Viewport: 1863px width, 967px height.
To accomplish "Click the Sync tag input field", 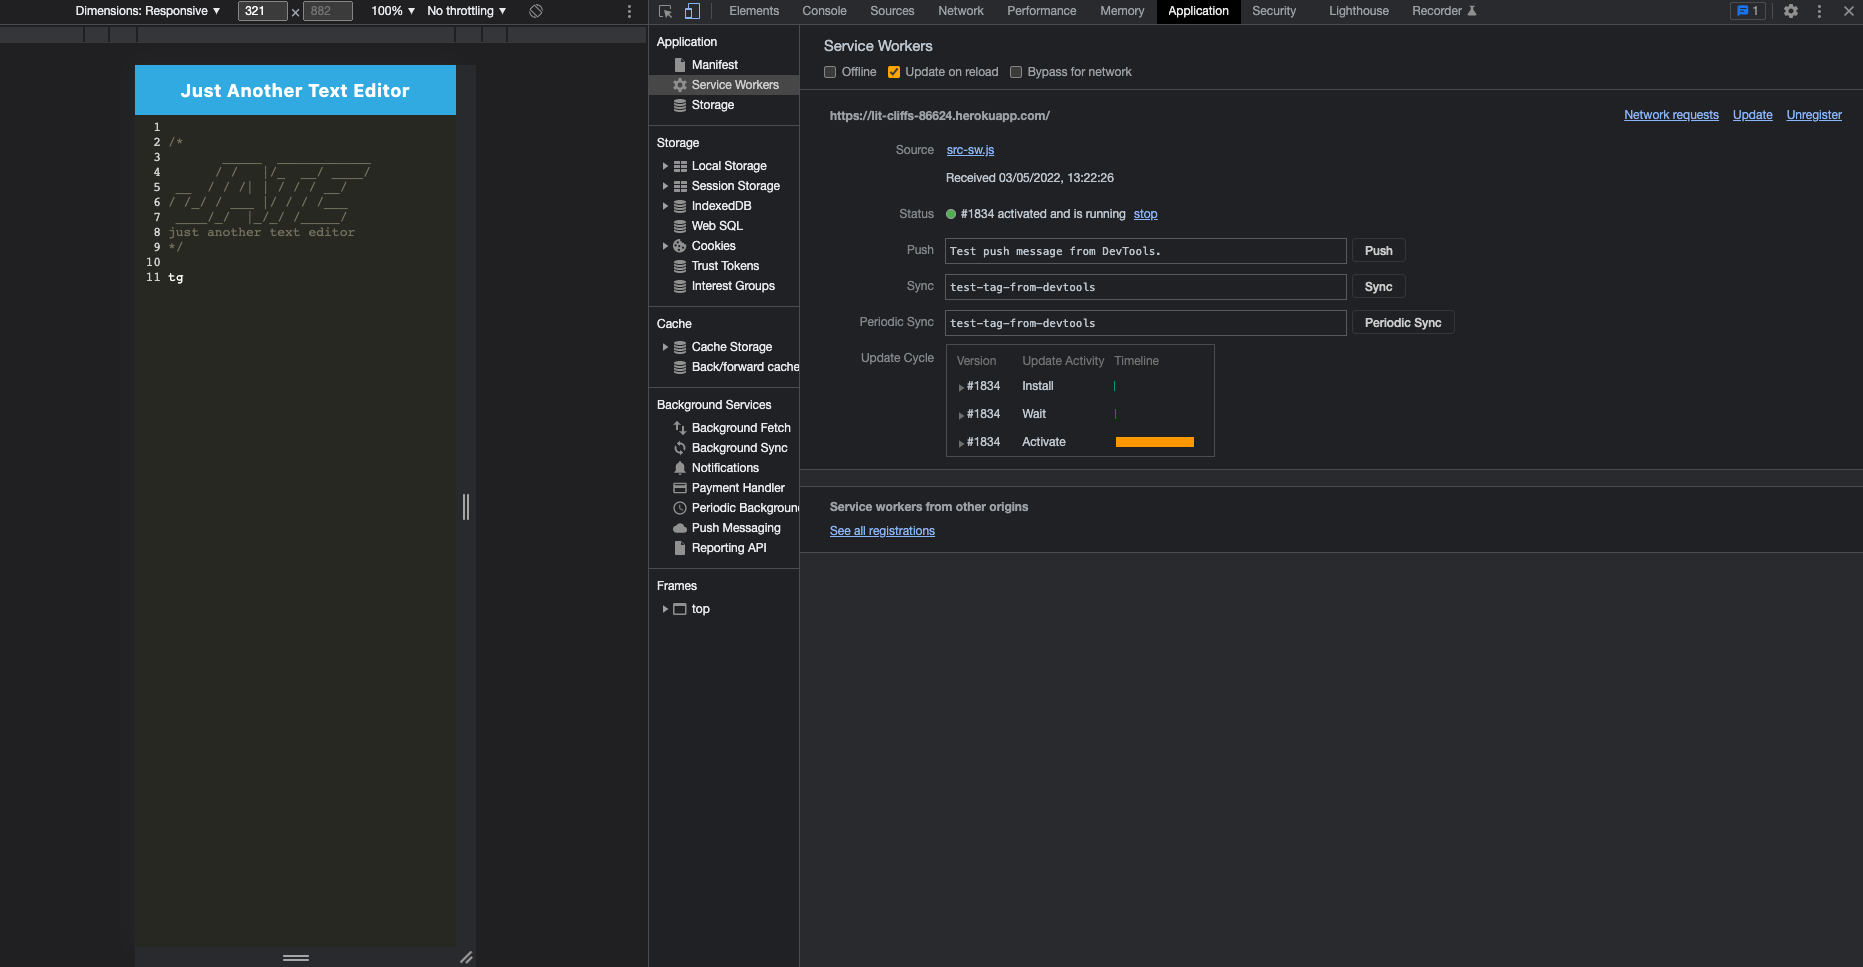I will [x=1146, y=287].
